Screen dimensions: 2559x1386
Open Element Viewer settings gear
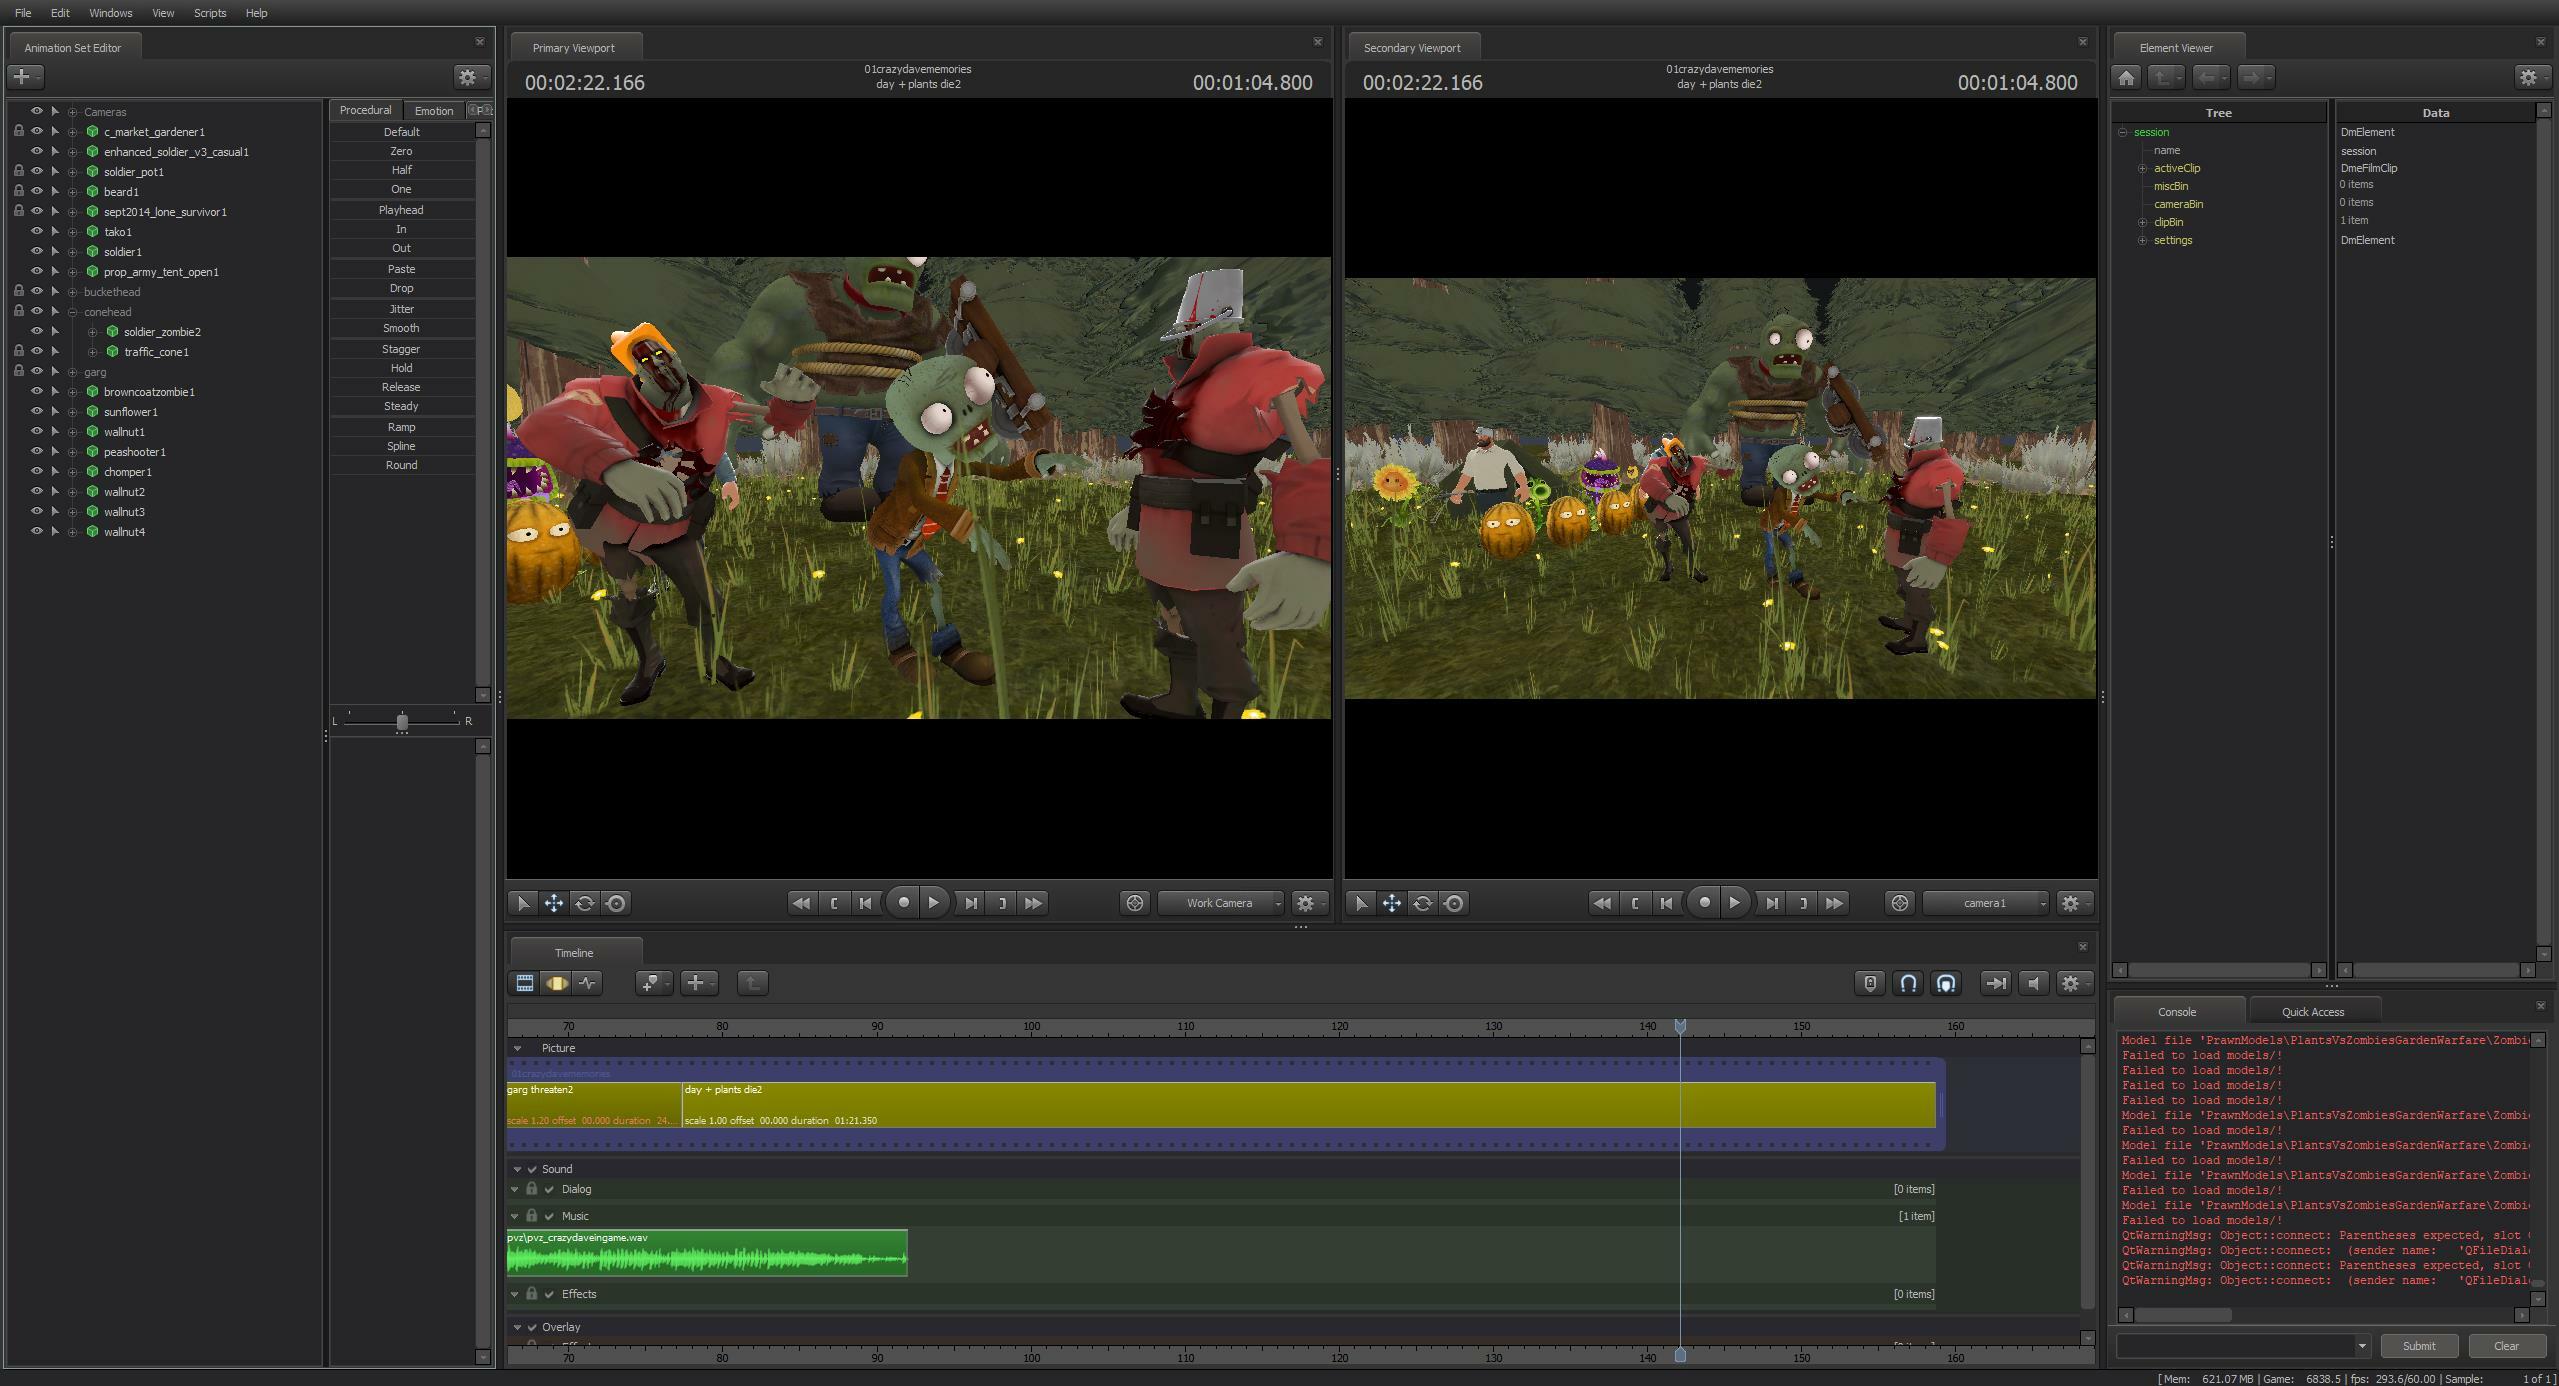tap(2532, 77)
